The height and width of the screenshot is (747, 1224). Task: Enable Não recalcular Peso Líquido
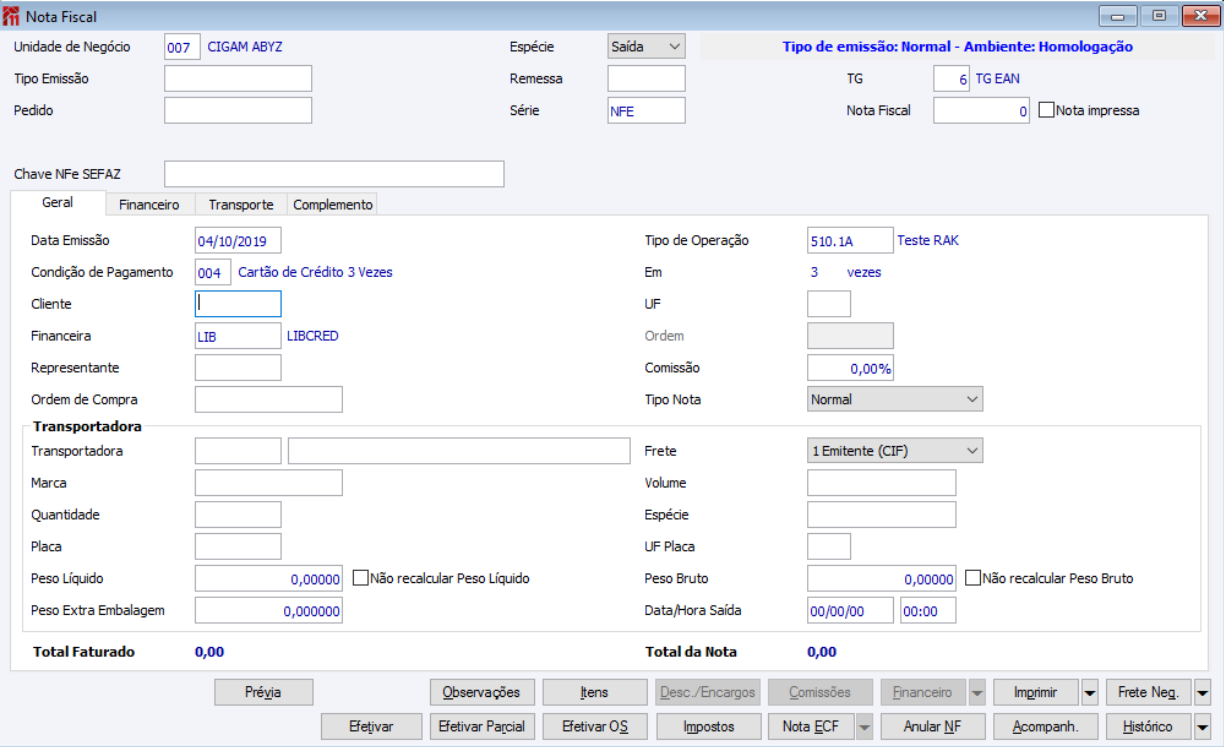coord(361,578)
